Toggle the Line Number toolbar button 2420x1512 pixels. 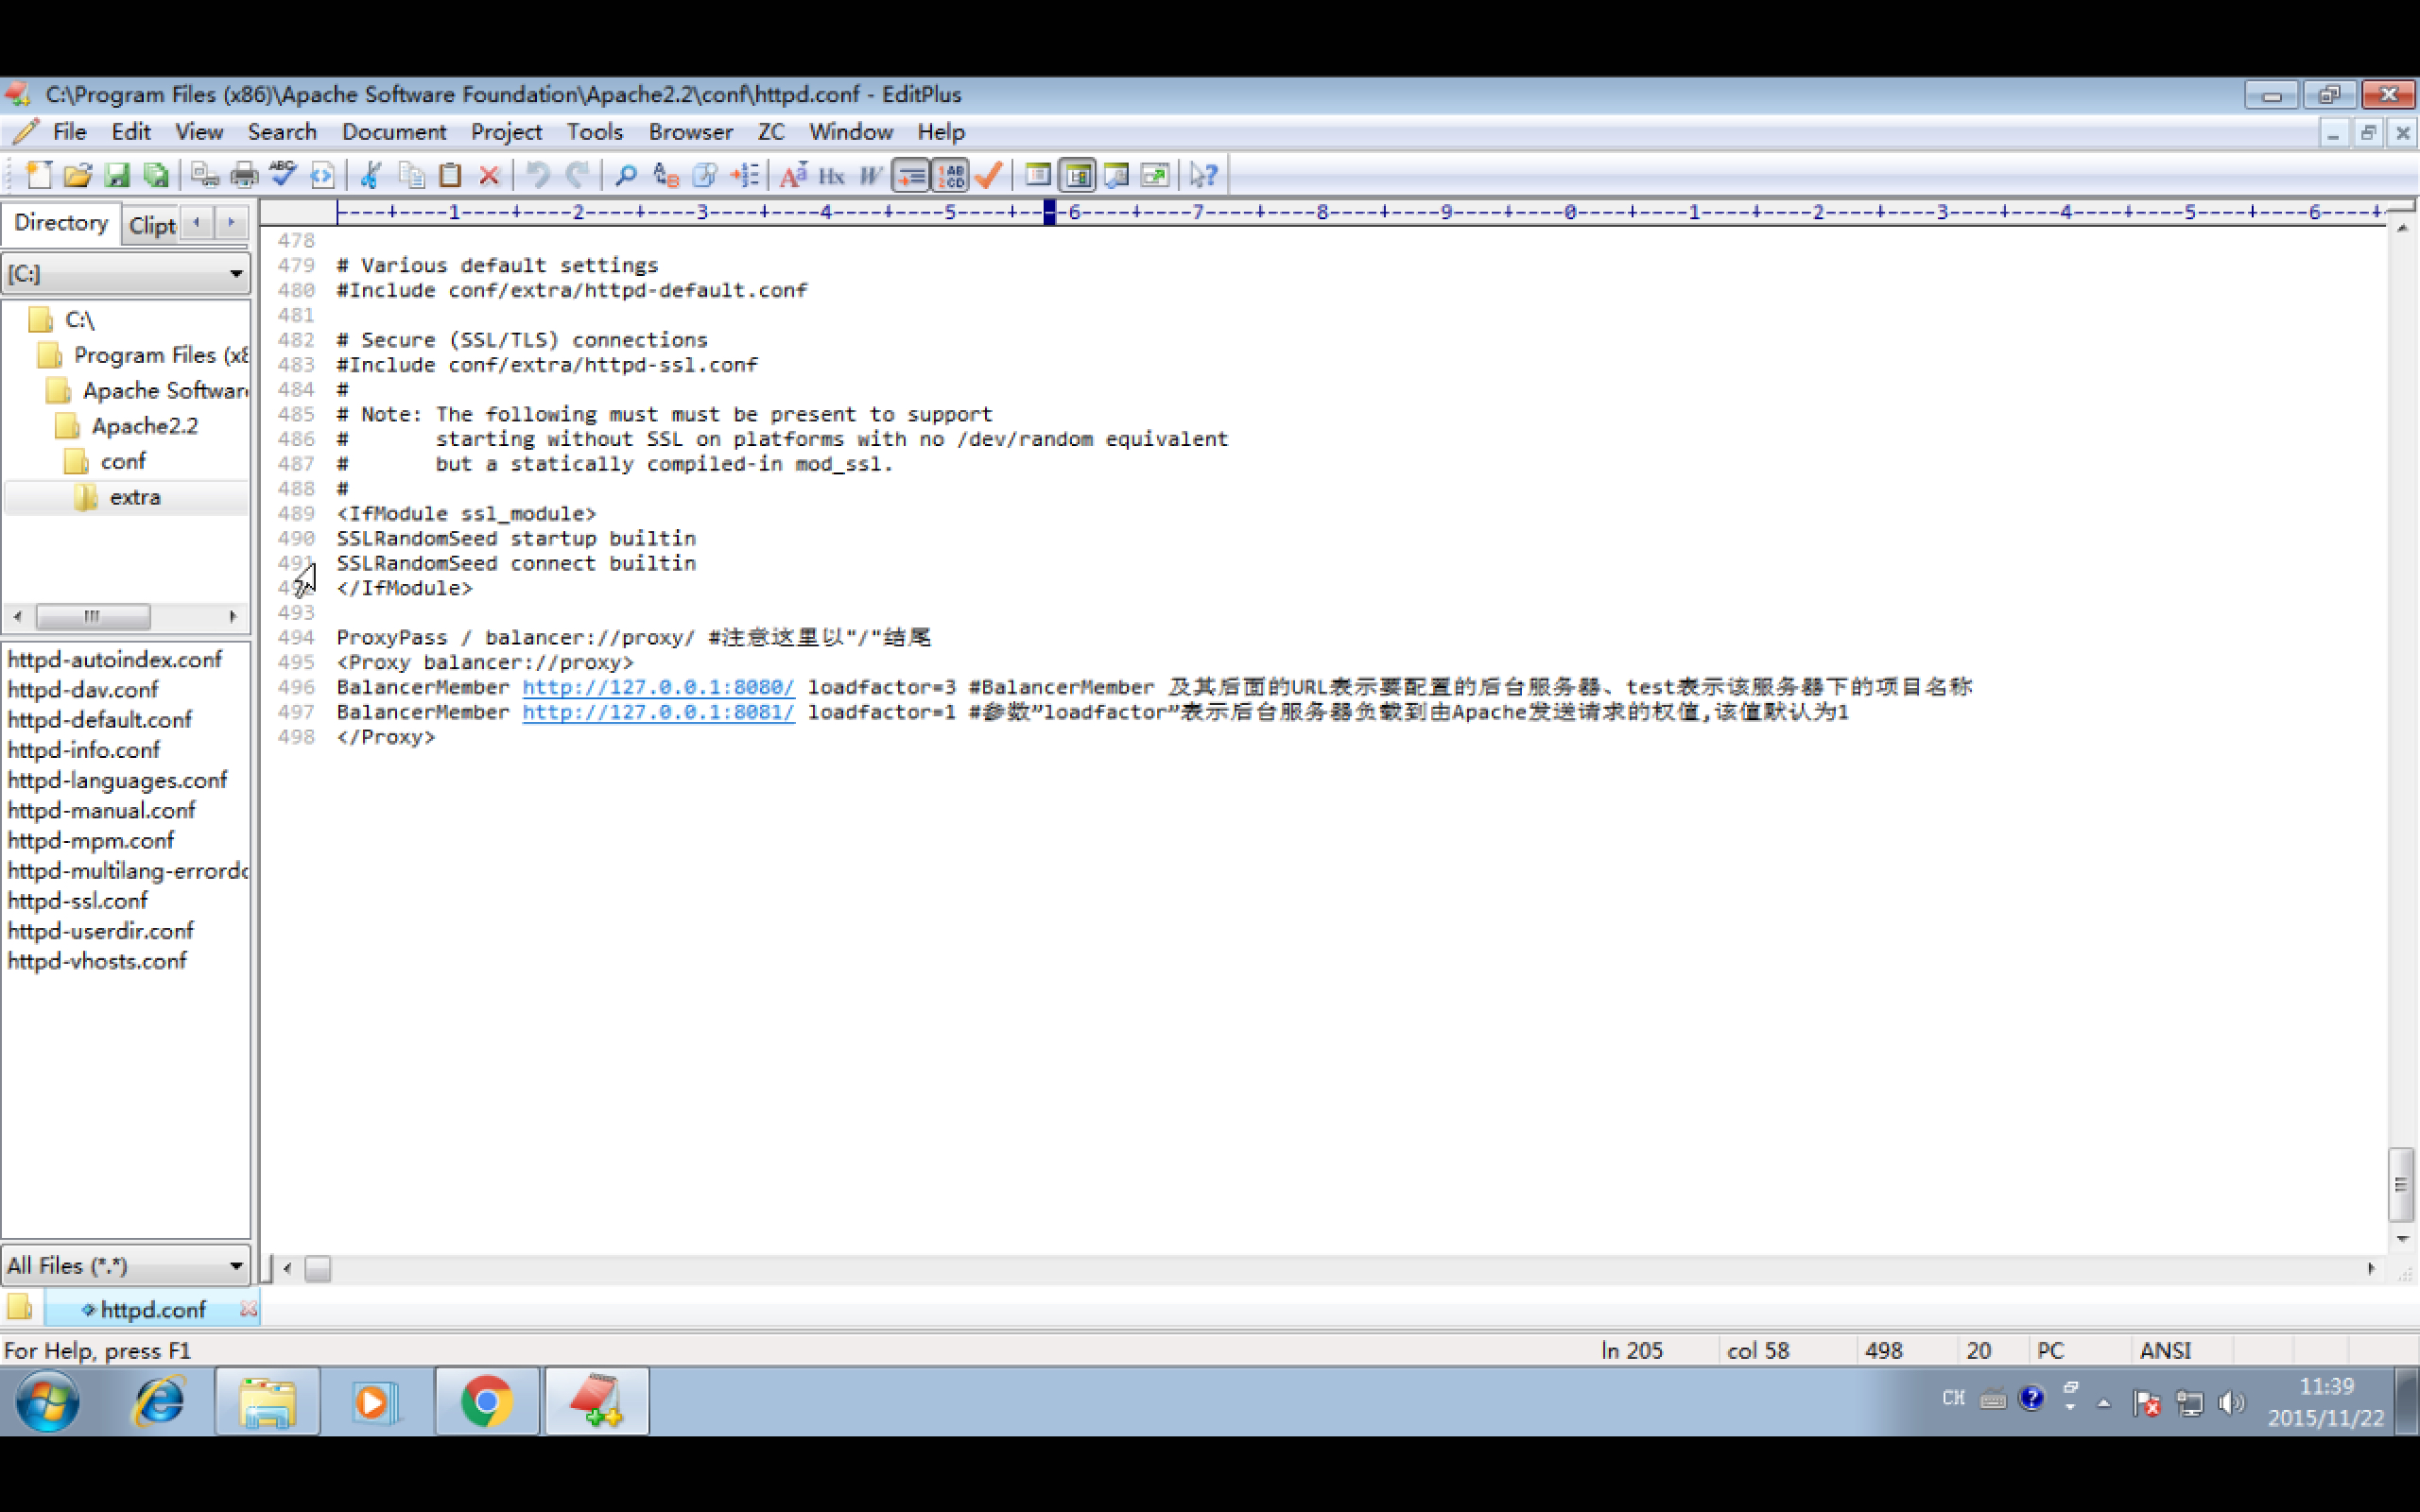[950, 176]
